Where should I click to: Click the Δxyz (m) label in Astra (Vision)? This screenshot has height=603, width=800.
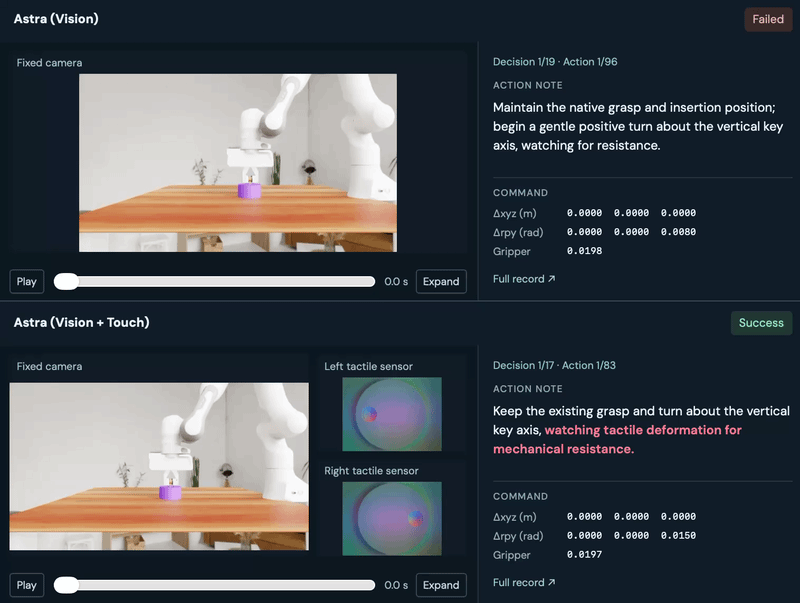(515, 213)
